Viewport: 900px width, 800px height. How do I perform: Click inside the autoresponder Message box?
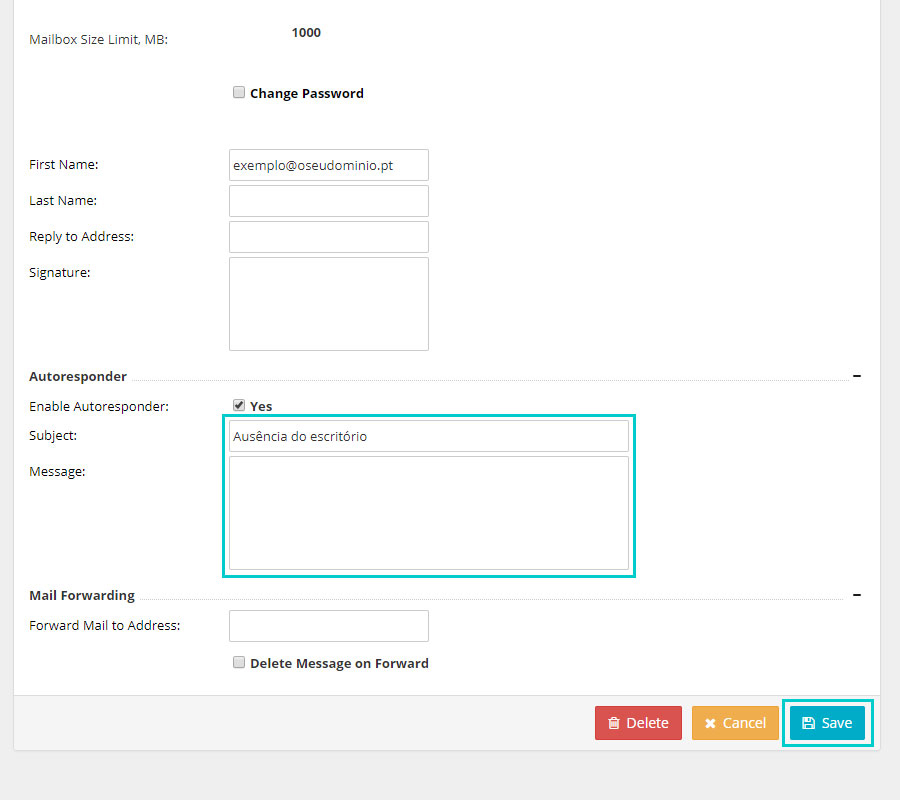click(x=428, y=513)
